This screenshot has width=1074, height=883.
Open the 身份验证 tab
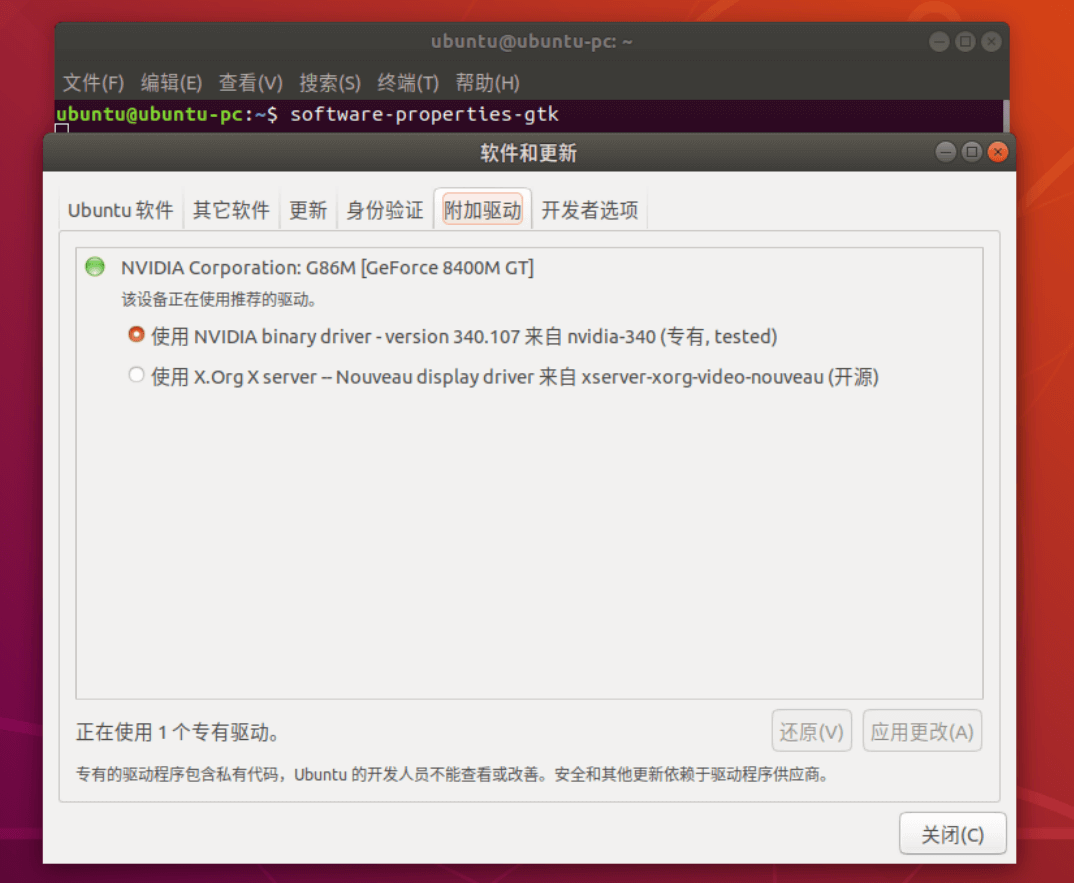point(385,210)
